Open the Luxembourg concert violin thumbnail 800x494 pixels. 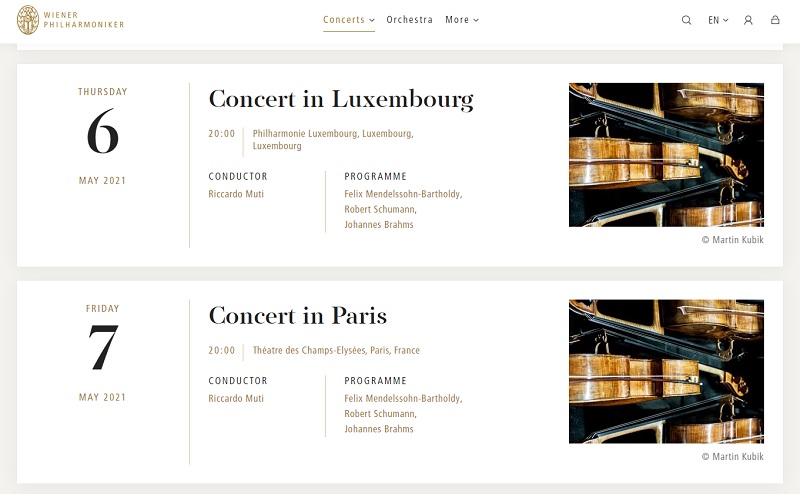click(666, 155)
